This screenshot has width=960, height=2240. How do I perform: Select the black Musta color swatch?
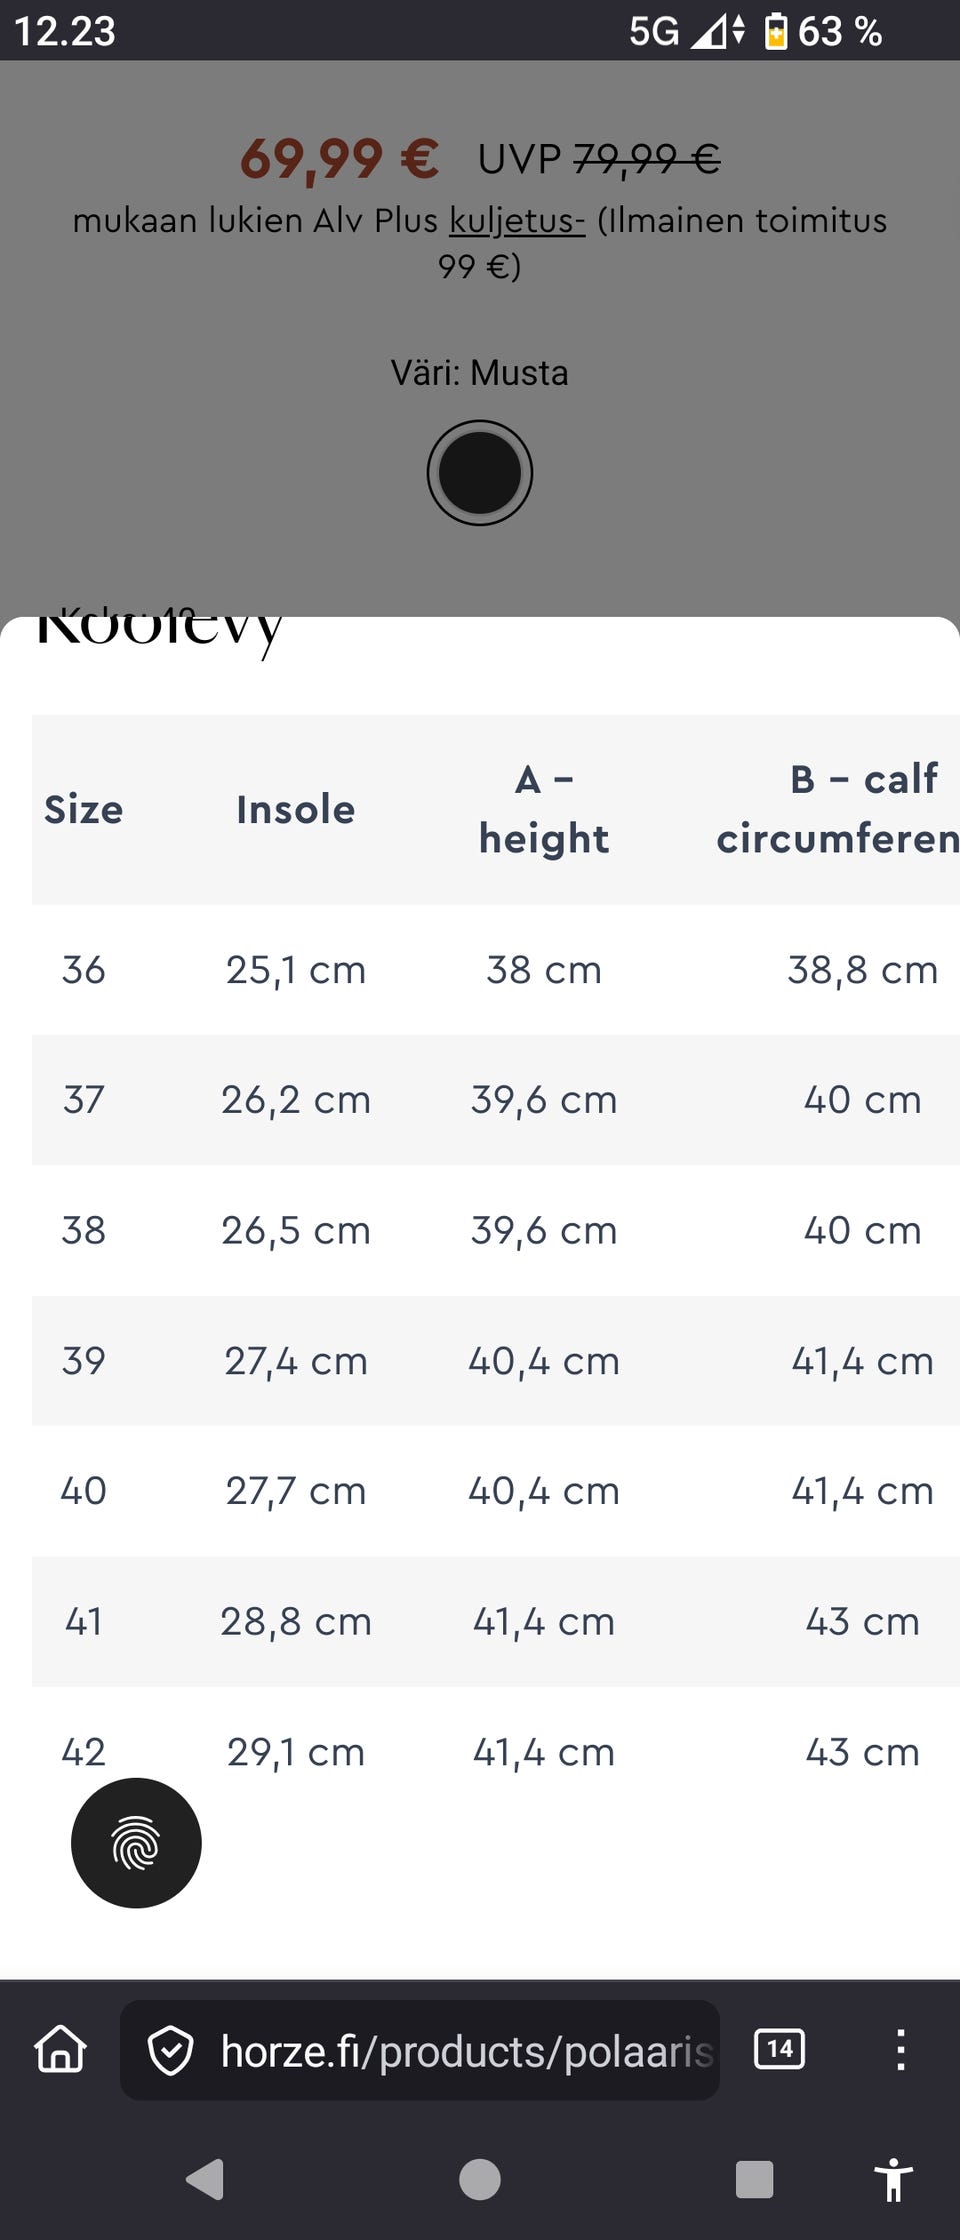tap(480, 473)
